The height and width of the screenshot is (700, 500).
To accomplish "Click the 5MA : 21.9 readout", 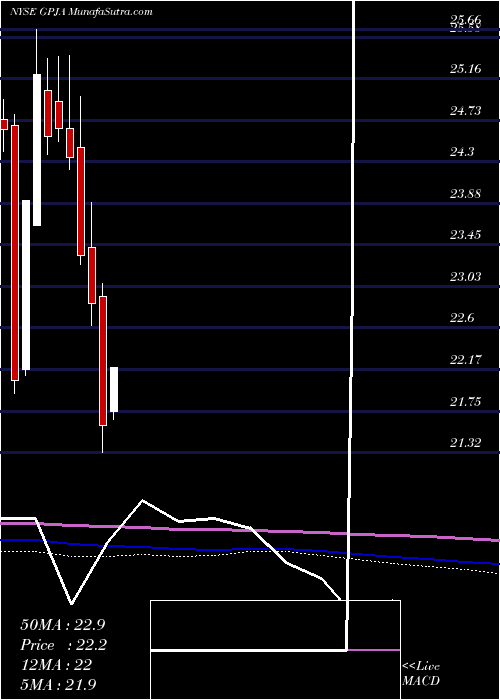I will 58,684.
